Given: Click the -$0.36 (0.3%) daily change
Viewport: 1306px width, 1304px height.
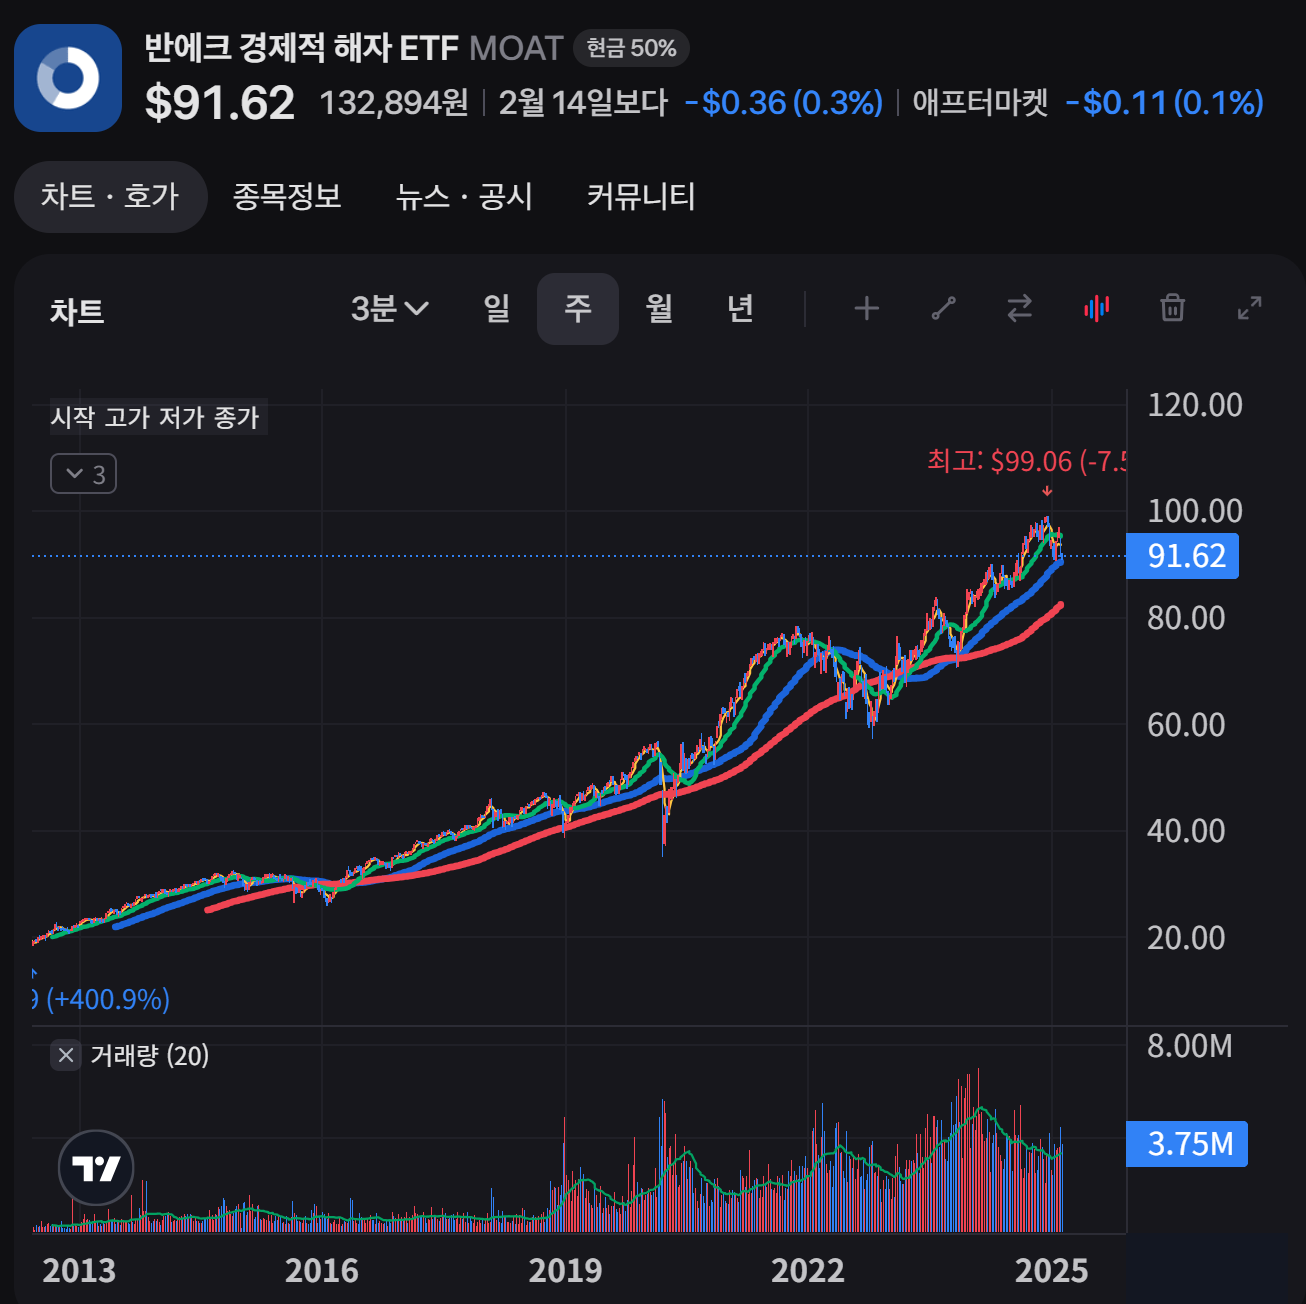Looking at the screenshot, I should 783,103.
